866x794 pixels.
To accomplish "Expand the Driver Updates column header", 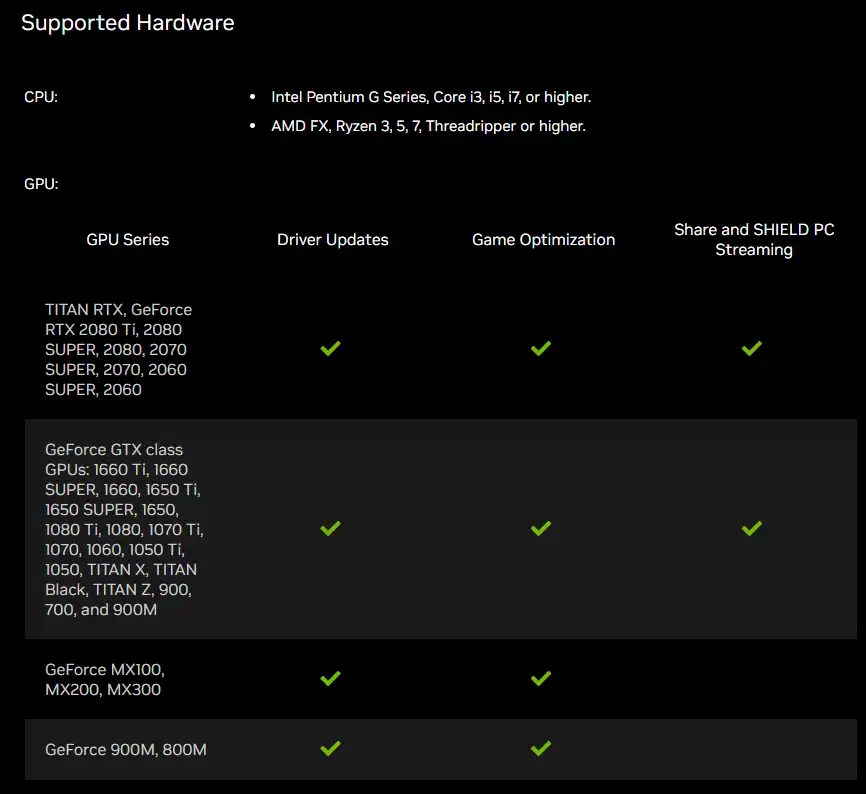I will pyautogui.click(x=332, y=239).
